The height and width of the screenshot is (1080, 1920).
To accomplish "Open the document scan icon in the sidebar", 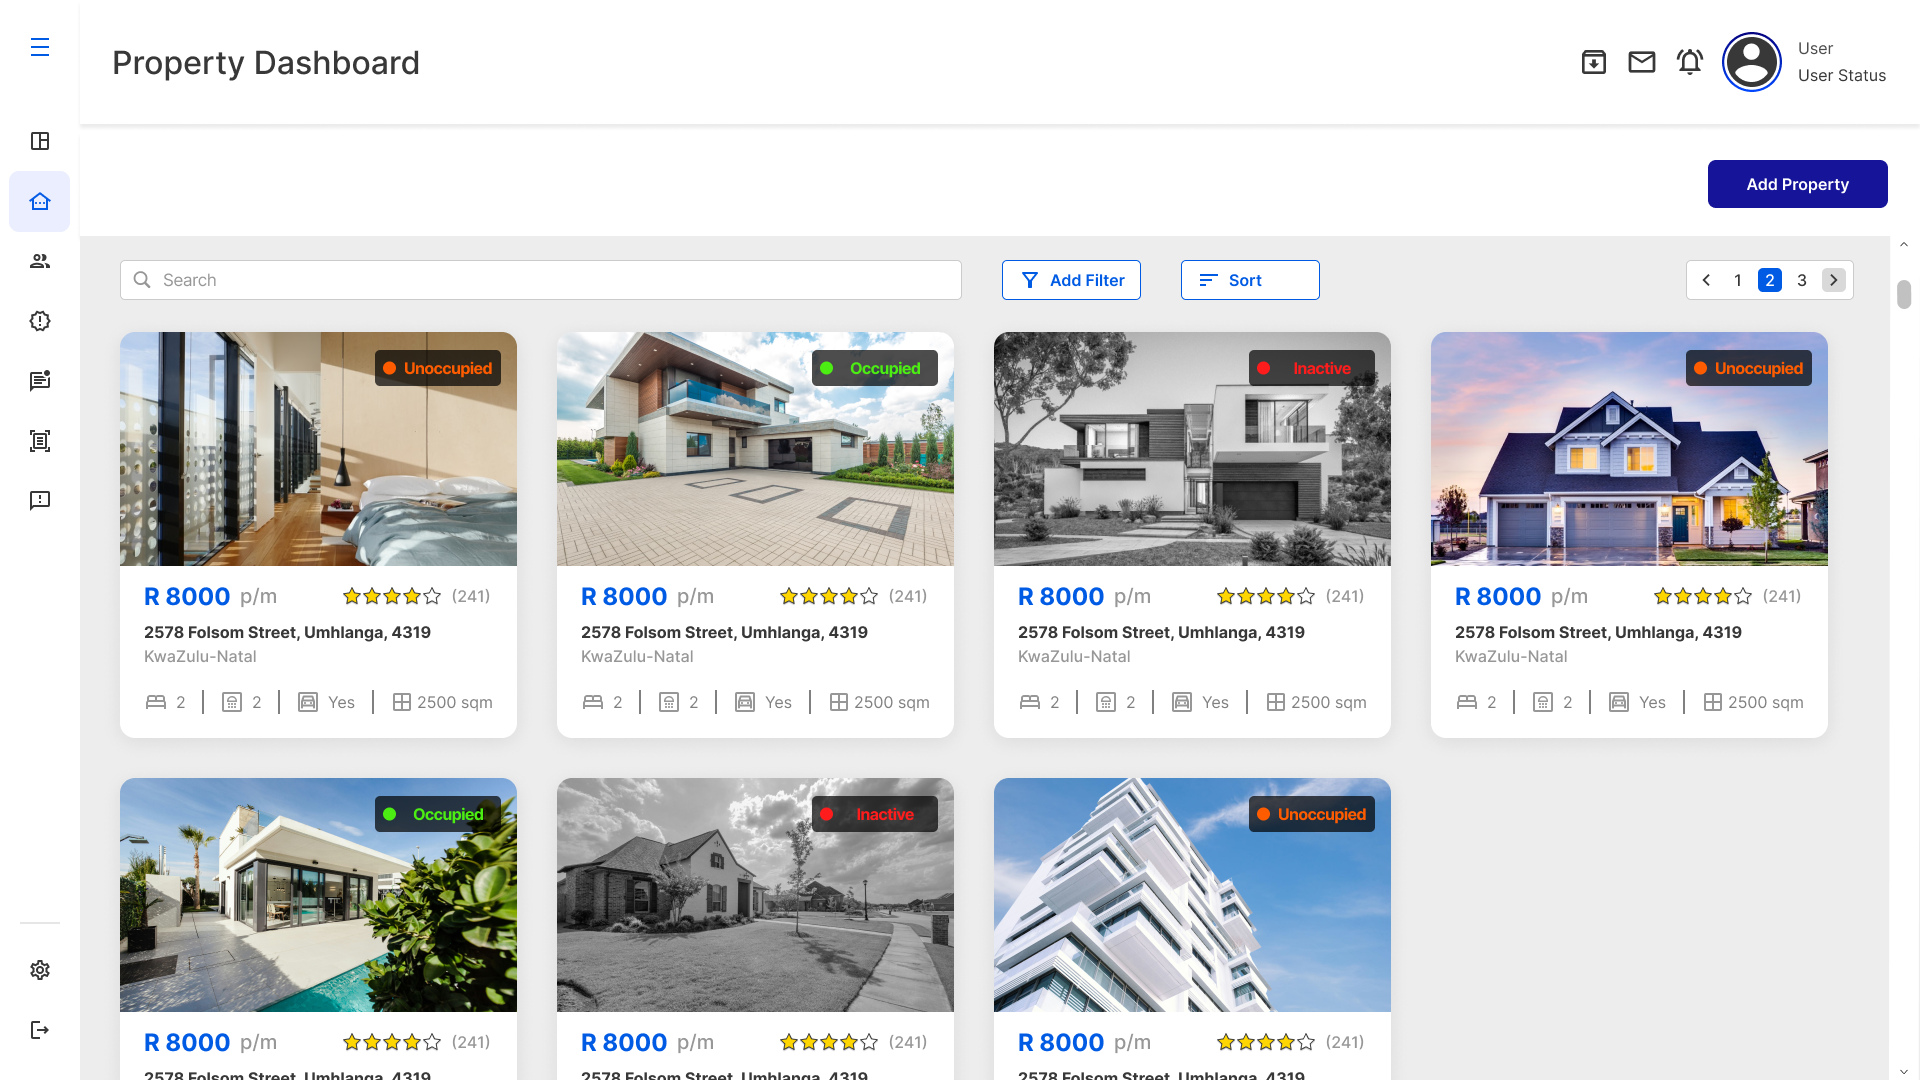I will [40, 441].
